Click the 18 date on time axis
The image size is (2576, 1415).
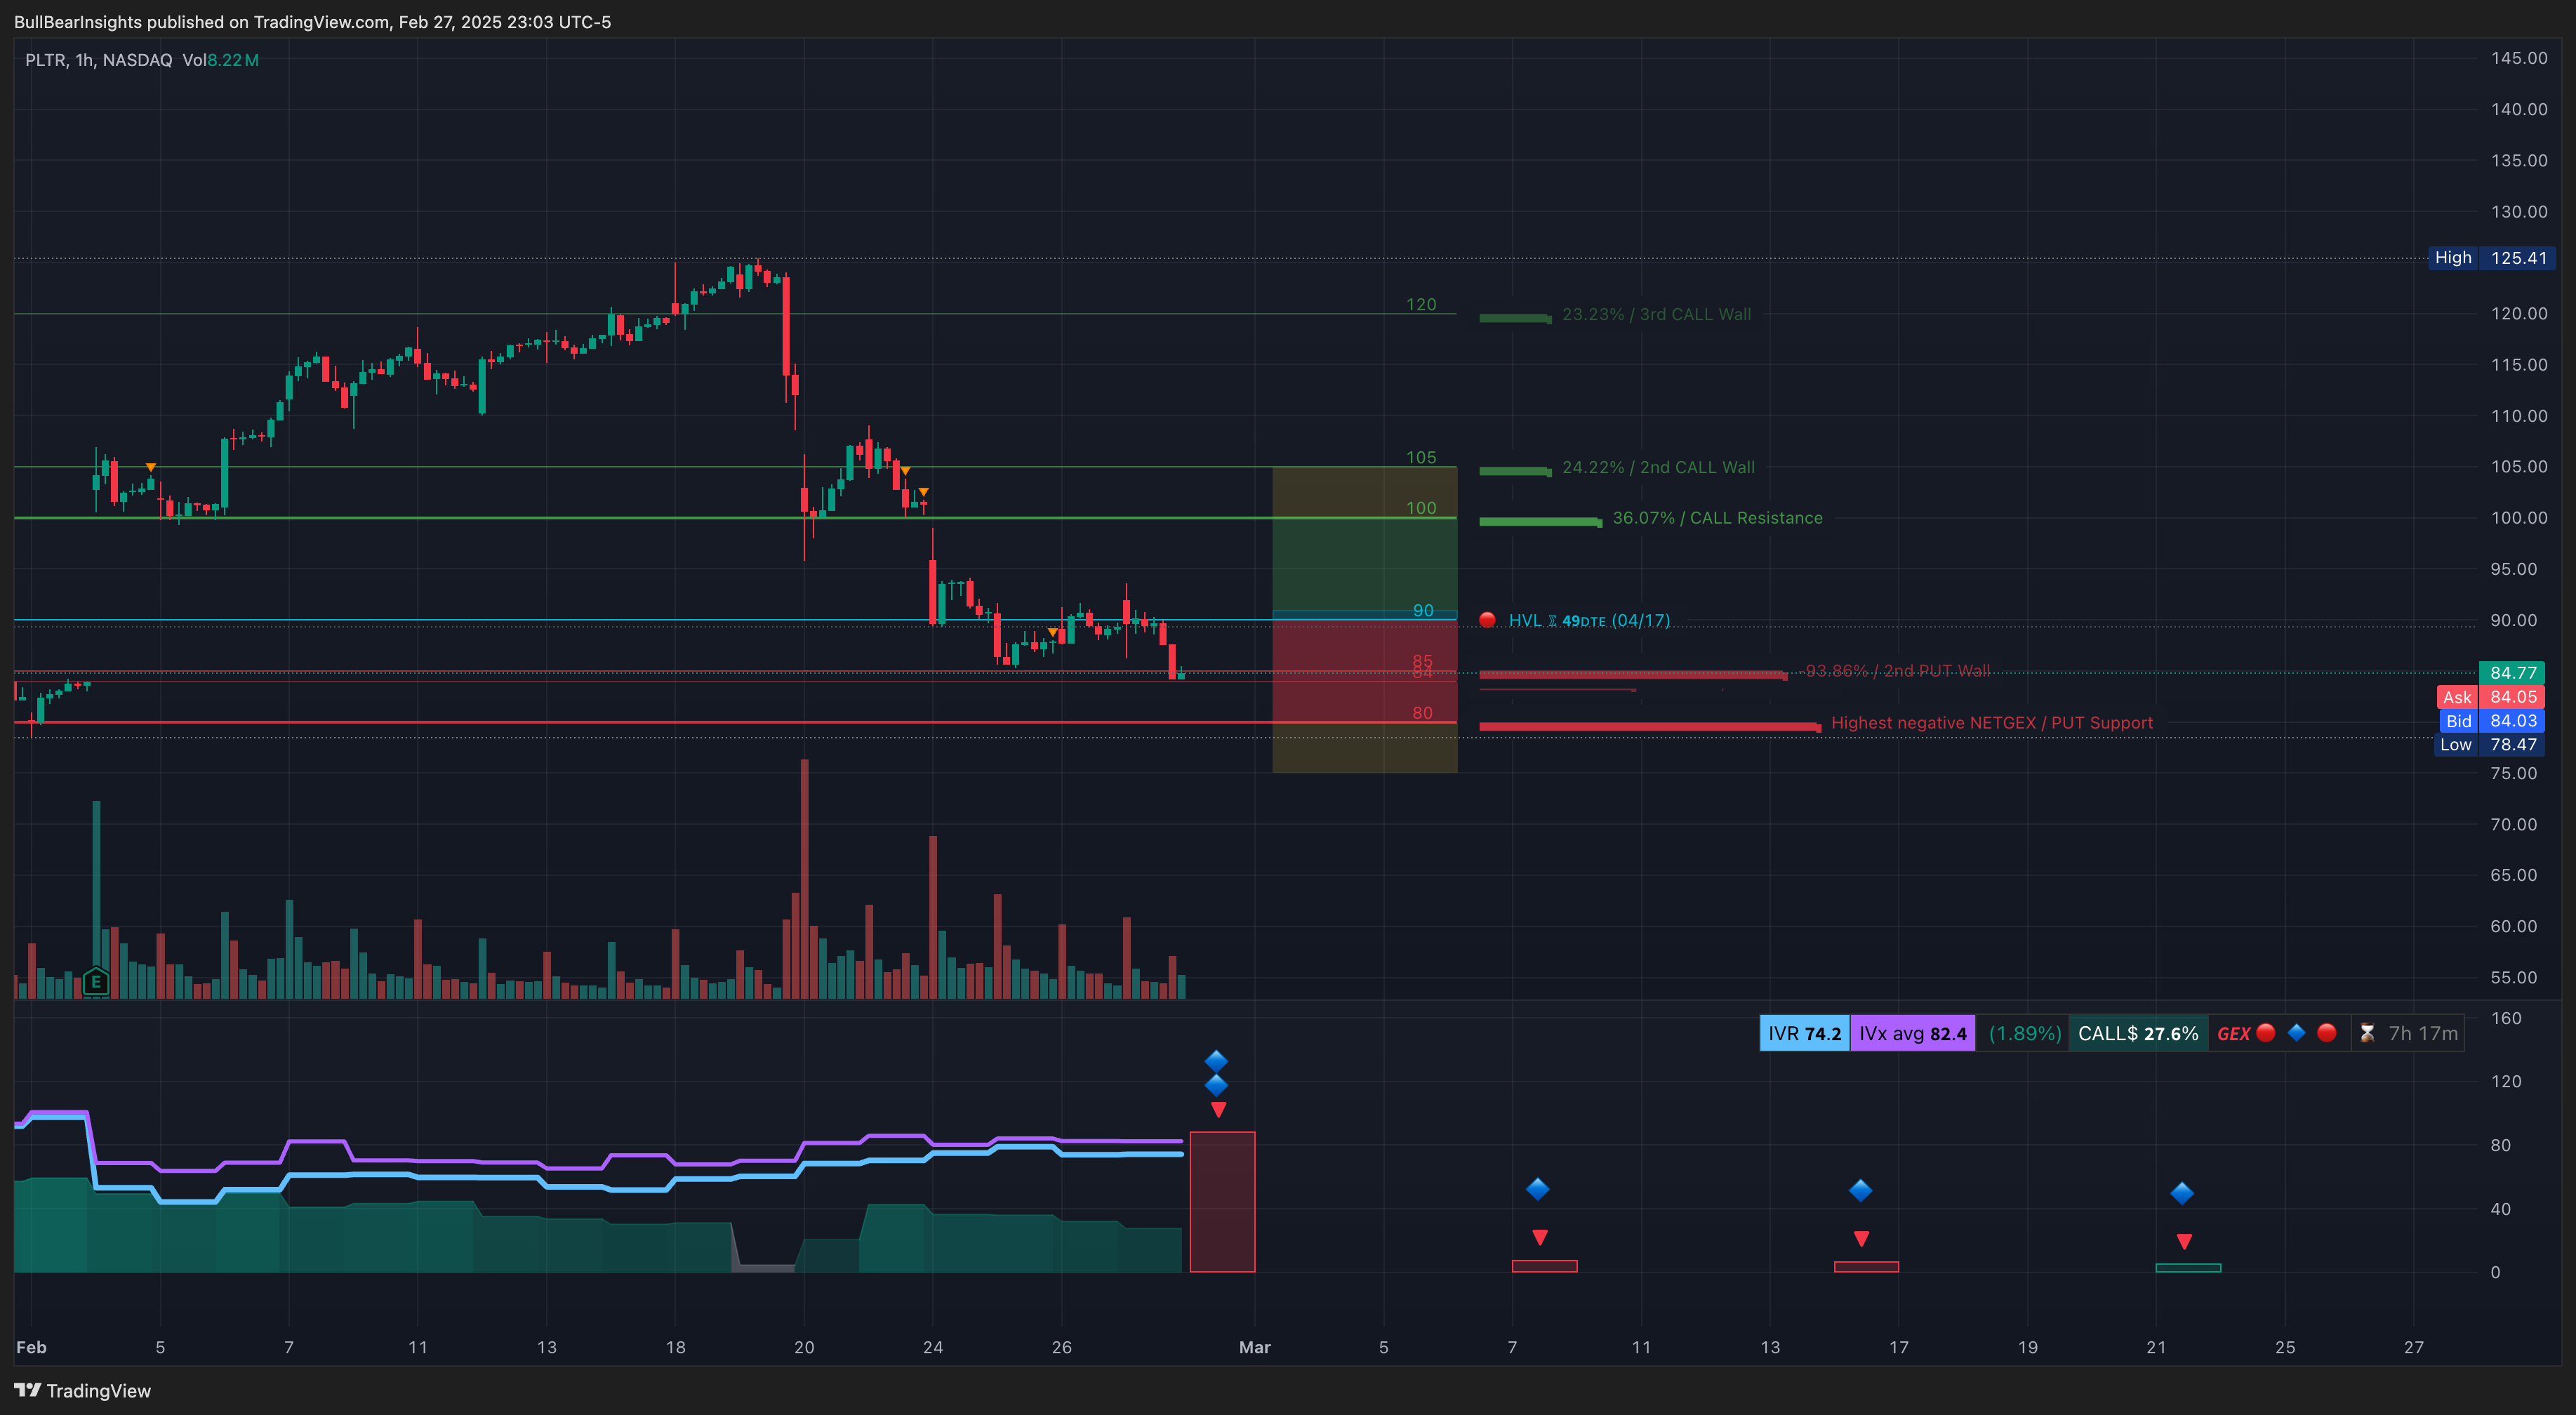[x=675, y=1347]
